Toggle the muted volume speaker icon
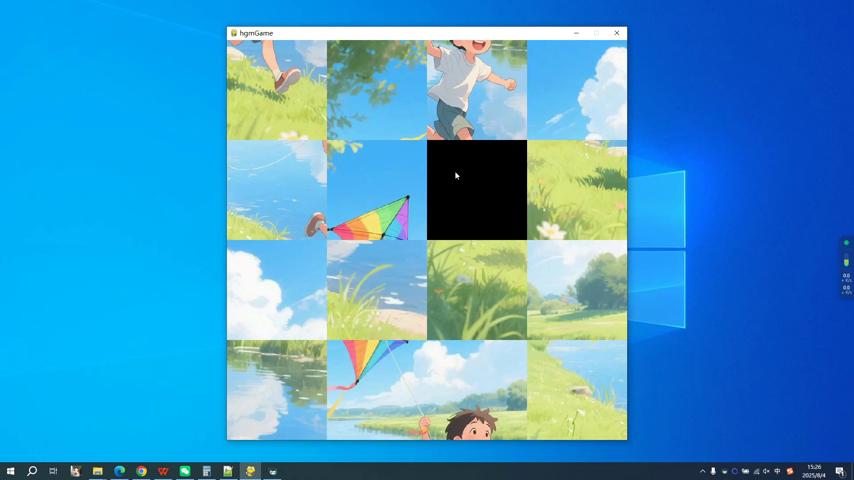This screenshot has height=480, width=854. coord(767,471)
